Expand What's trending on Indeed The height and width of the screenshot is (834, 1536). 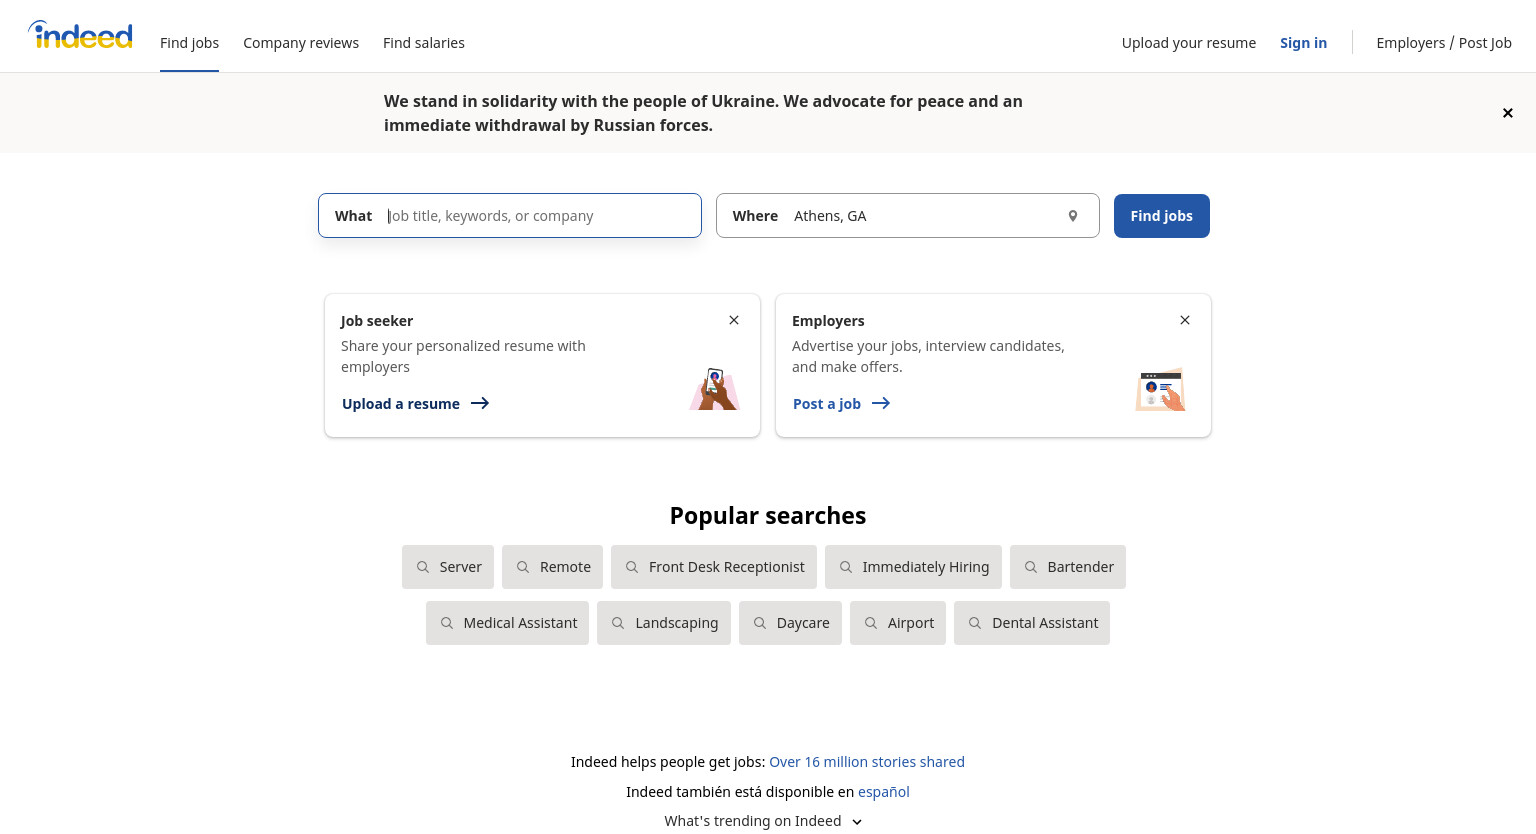763,821
